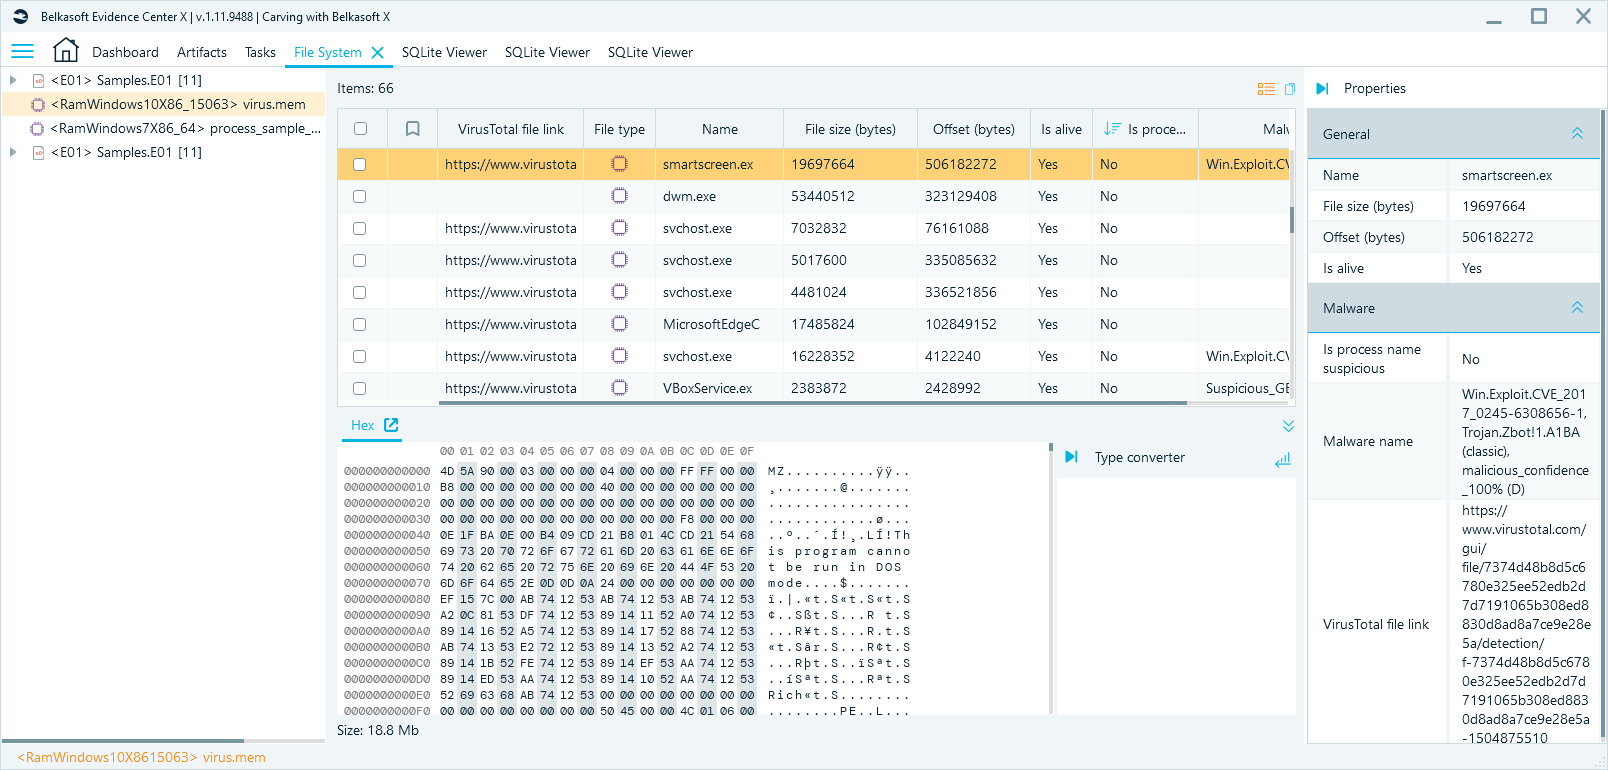Open the VirusTotal URL in the Properties panel
This screenshot has height=770, width=1608.
point(1525,624)
